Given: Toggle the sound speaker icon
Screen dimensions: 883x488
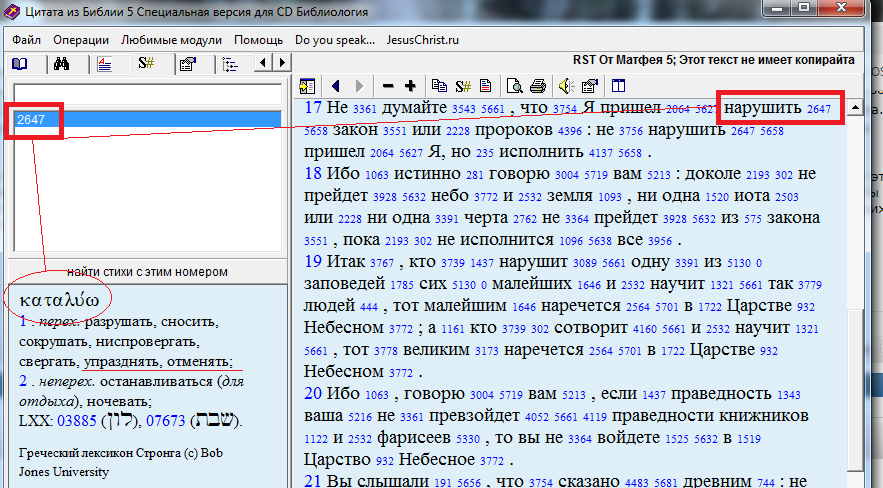Looking at the screenshot, I should 565,86.
